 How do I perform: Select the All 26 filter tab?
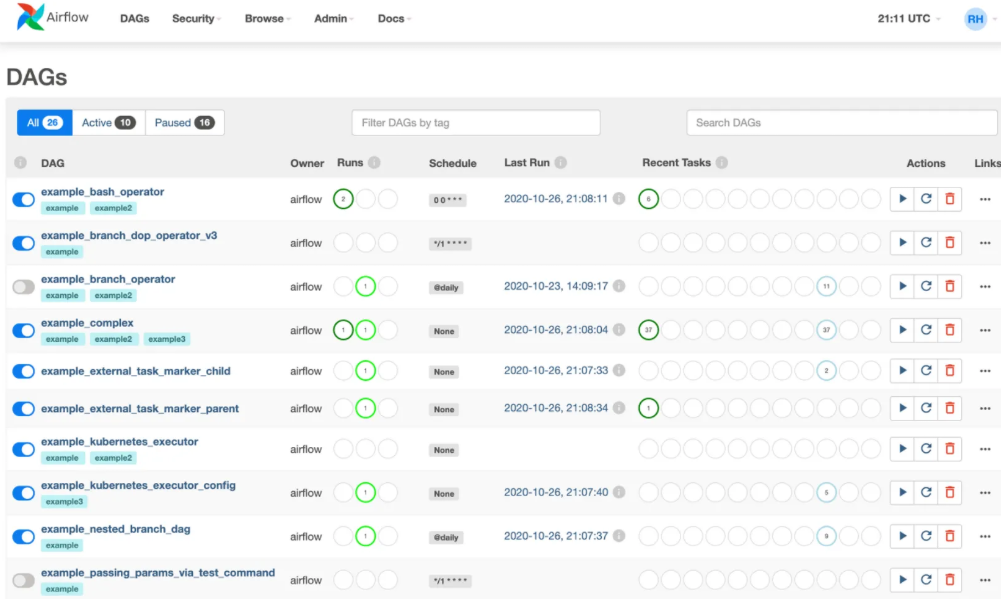[45, 123]
